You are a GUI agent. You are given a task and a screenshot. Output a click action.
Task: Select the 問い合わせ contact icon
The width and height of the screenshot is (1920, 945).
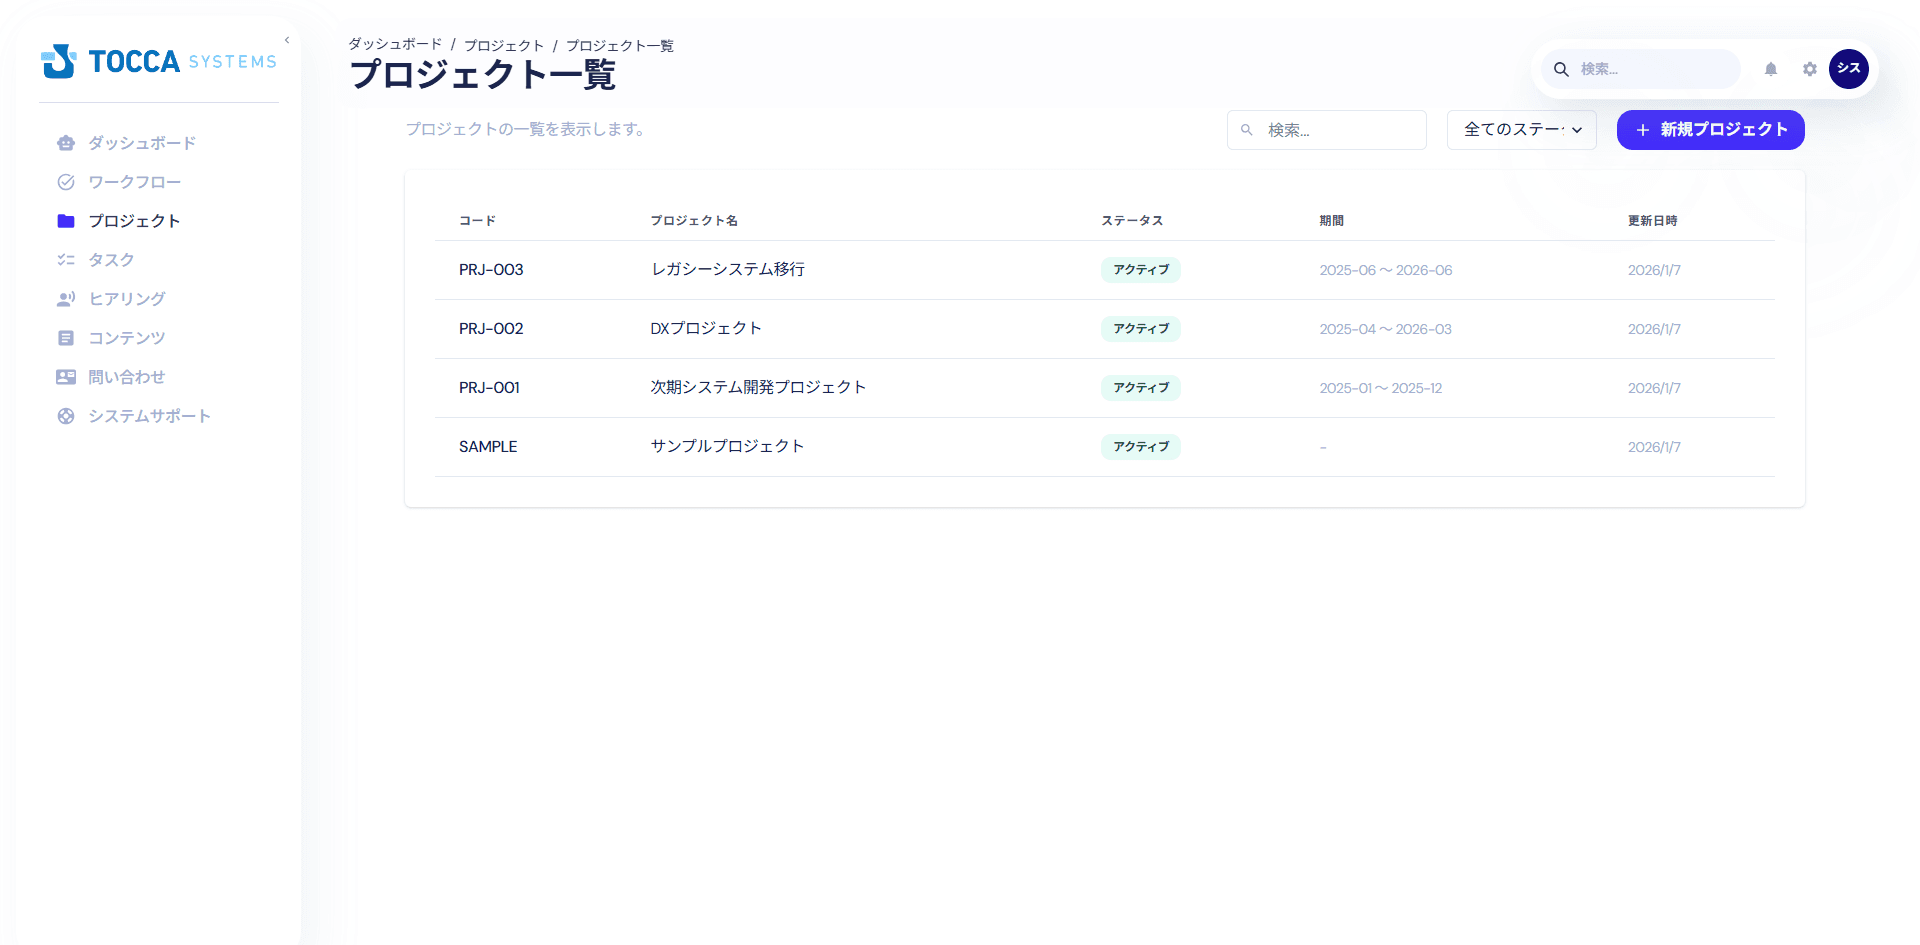tap(66, 377)
